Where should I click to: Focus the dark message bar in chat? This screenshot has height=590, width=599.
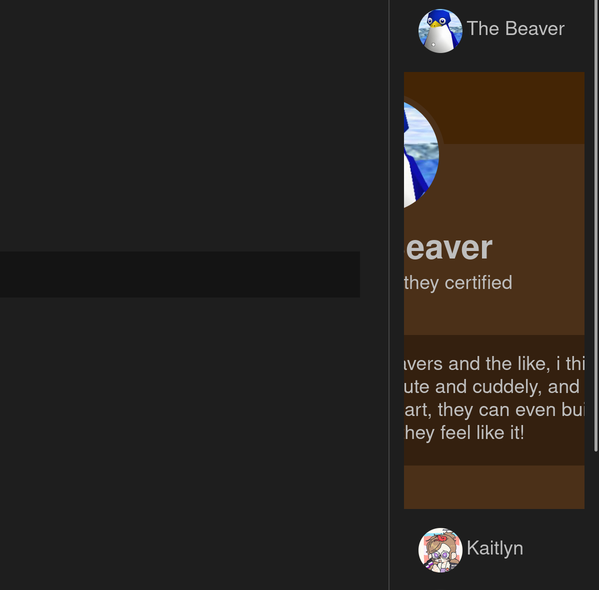click(180, 274)
